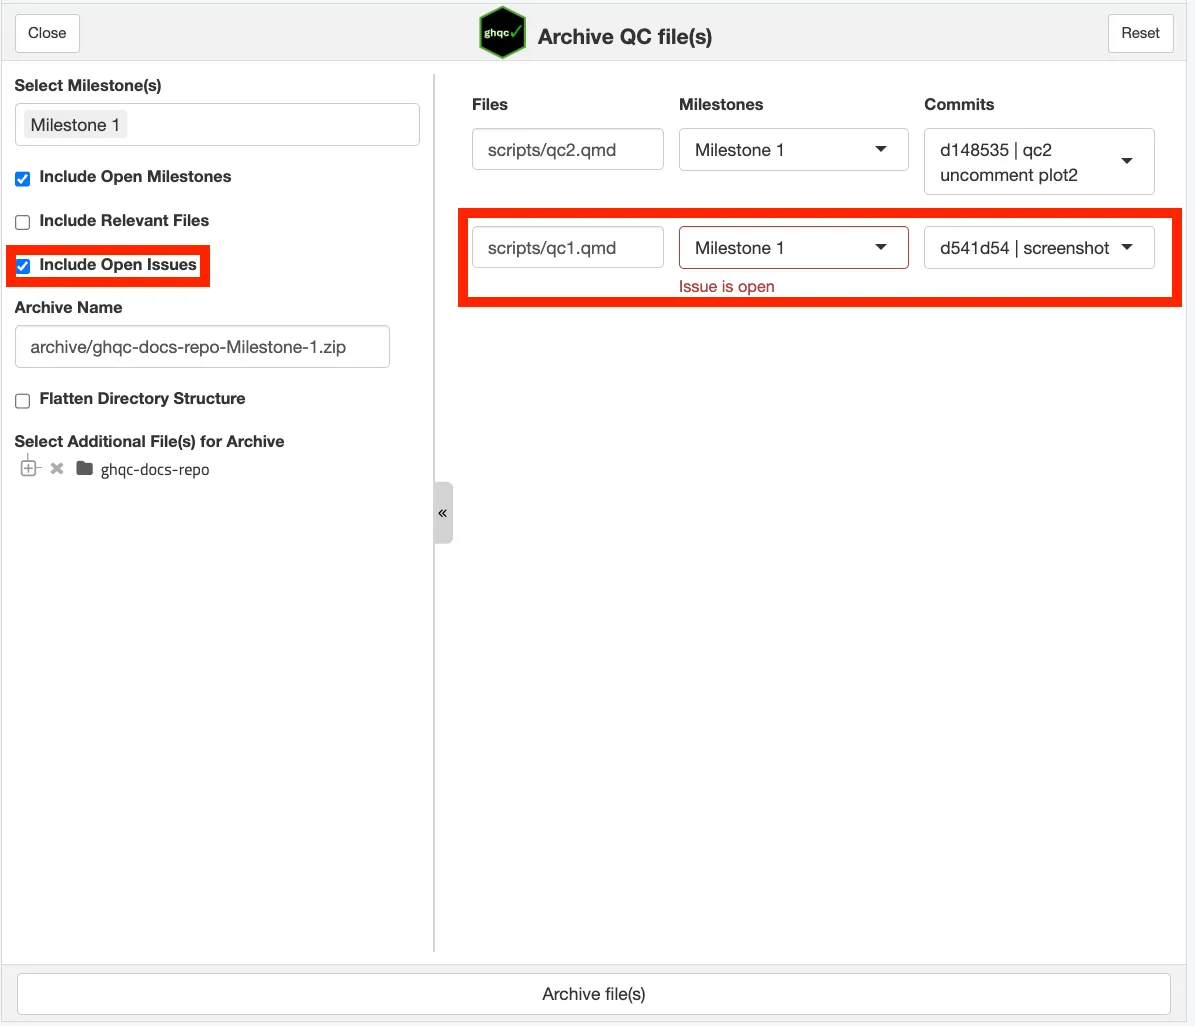1195x1026 pixels.
Task: Click the Archive Name input field
Action: pyautogui.click(x=202, y=347)
